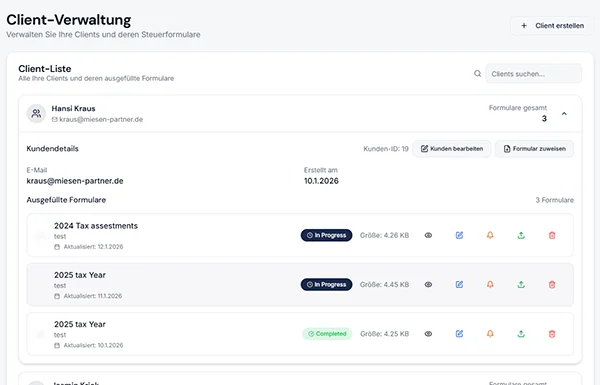This screenshot has width=600, height=385.
Task: Click the Client-Liste heading
Action: click(x=45, y=69)
